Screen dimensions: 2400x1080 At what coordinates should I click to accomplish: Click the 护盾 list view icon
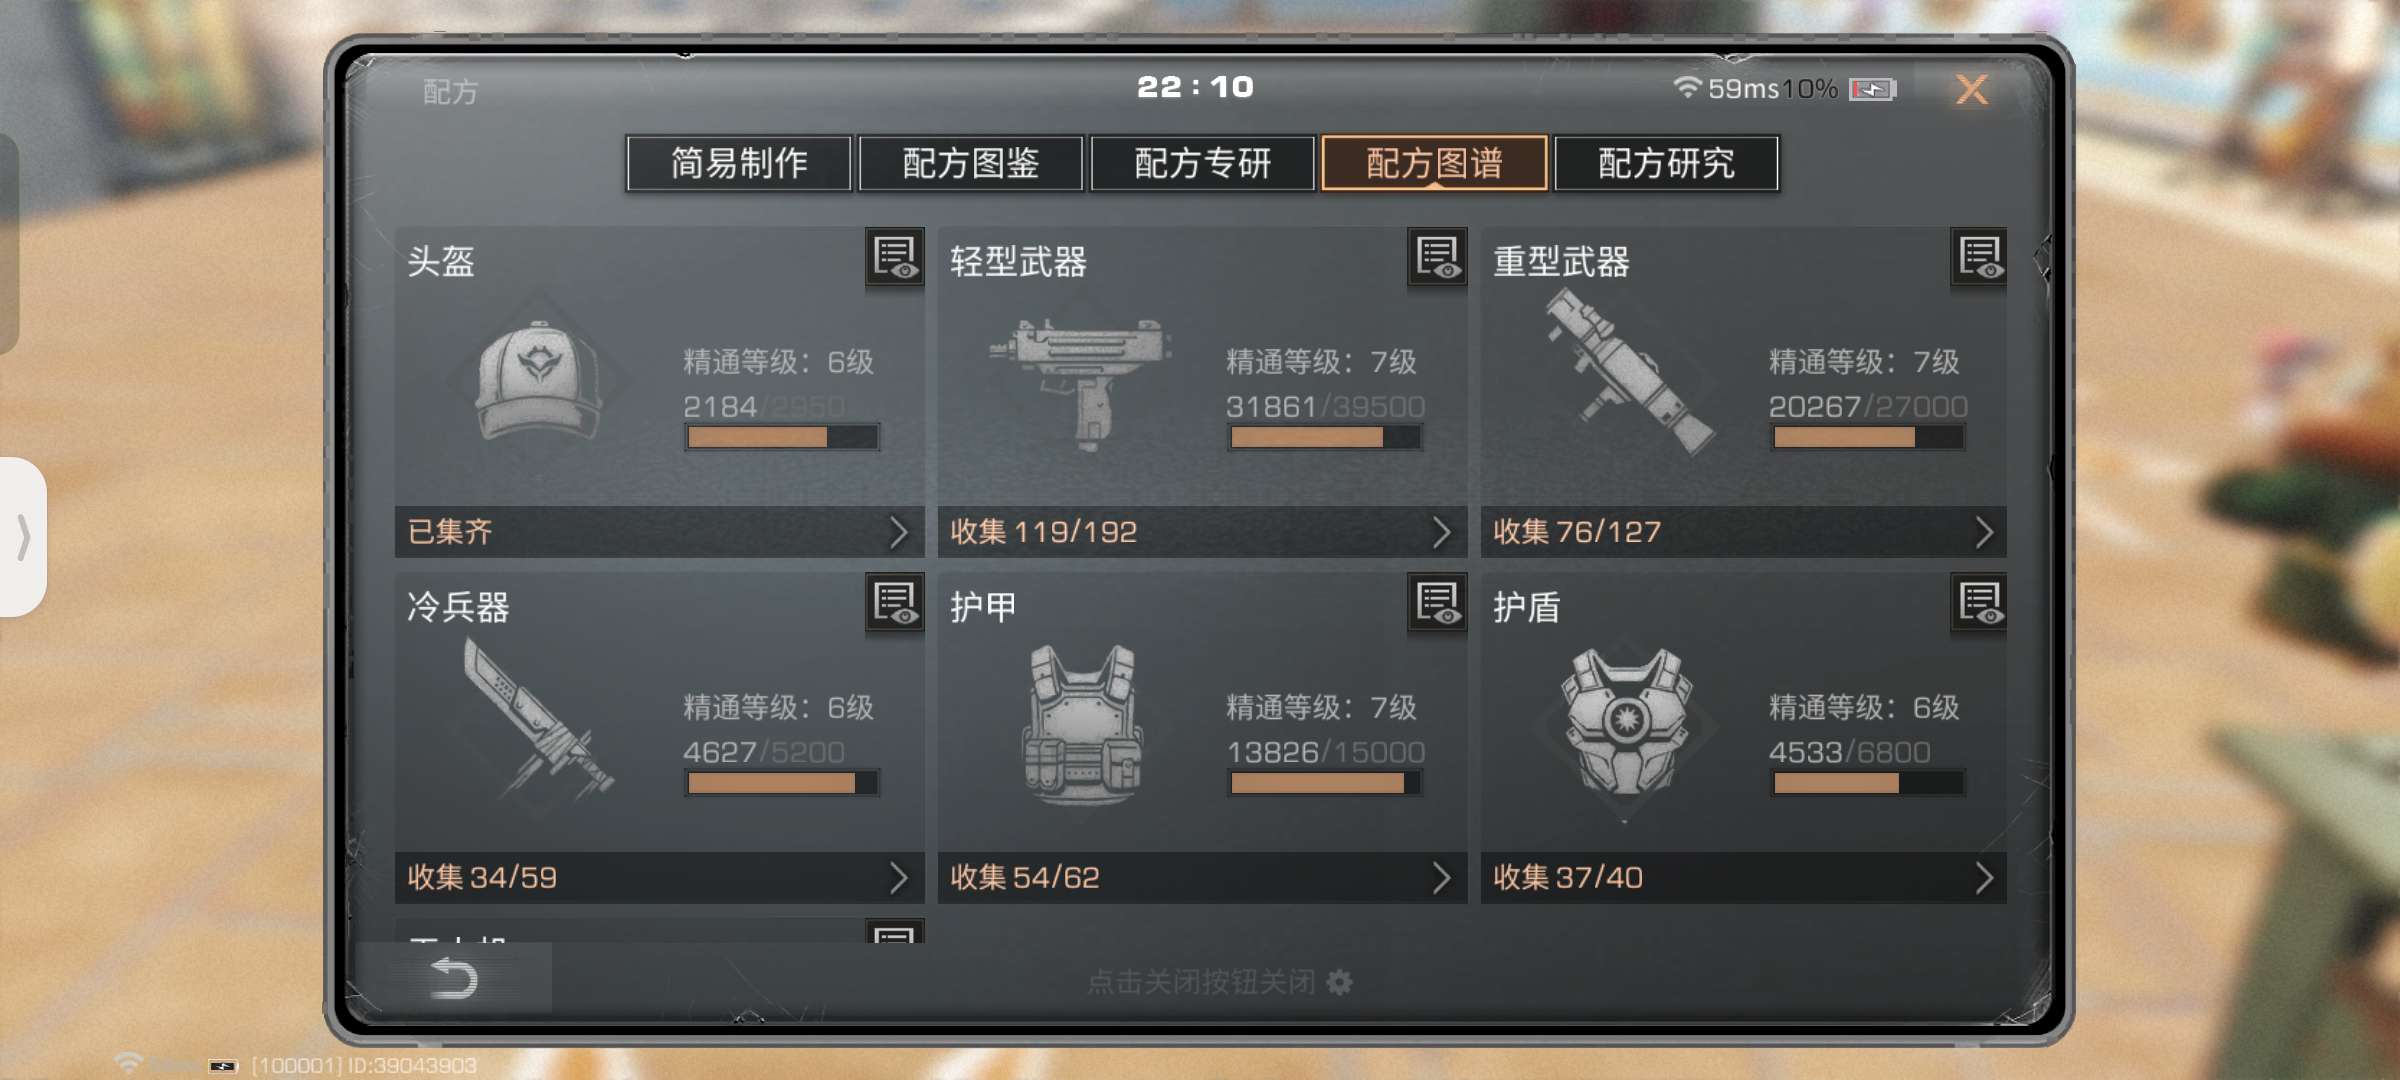pos(1979,603)
